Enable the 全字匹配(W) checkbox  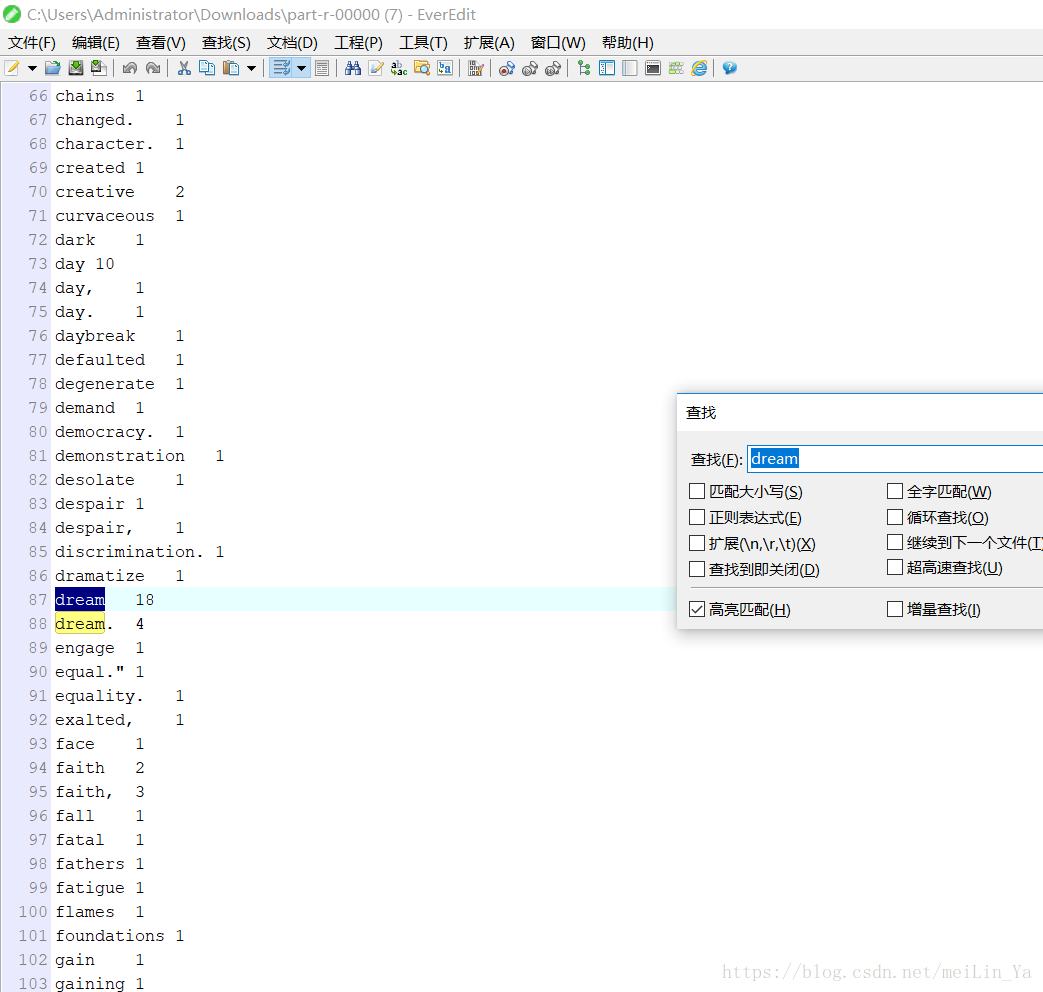click(x=895, y=492)
